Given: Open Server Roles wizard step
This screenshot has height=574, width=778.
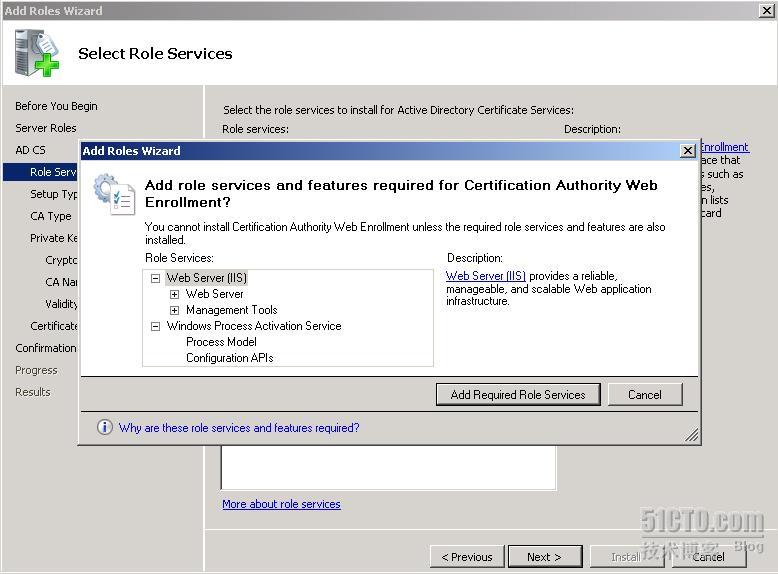Looking at the screenshot, I should (x=46, y=128).
